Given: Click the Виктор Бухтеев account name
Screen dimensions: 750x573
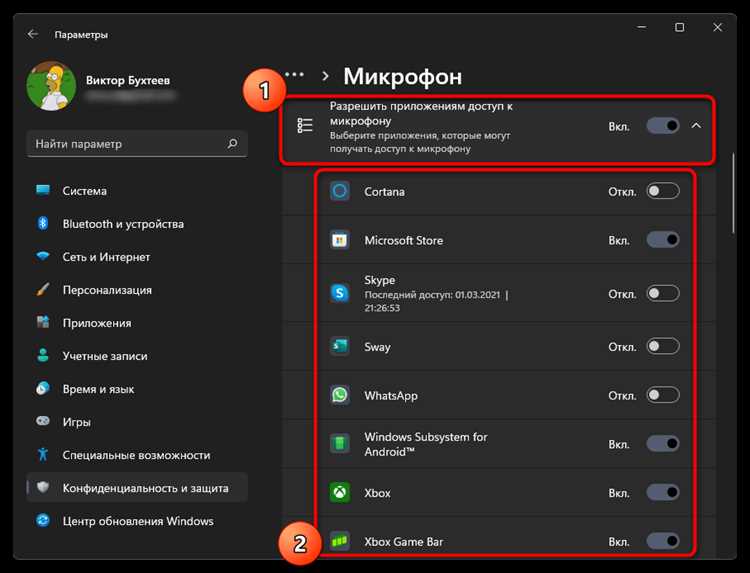Looking at the screenshot, I should click(128, 80).
